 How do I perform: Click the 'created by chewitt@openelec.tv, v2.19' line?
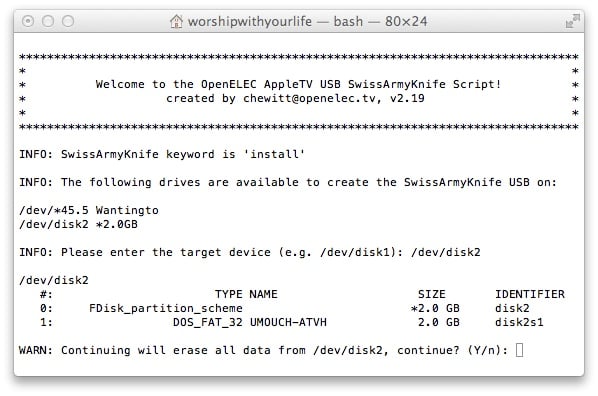295,98
